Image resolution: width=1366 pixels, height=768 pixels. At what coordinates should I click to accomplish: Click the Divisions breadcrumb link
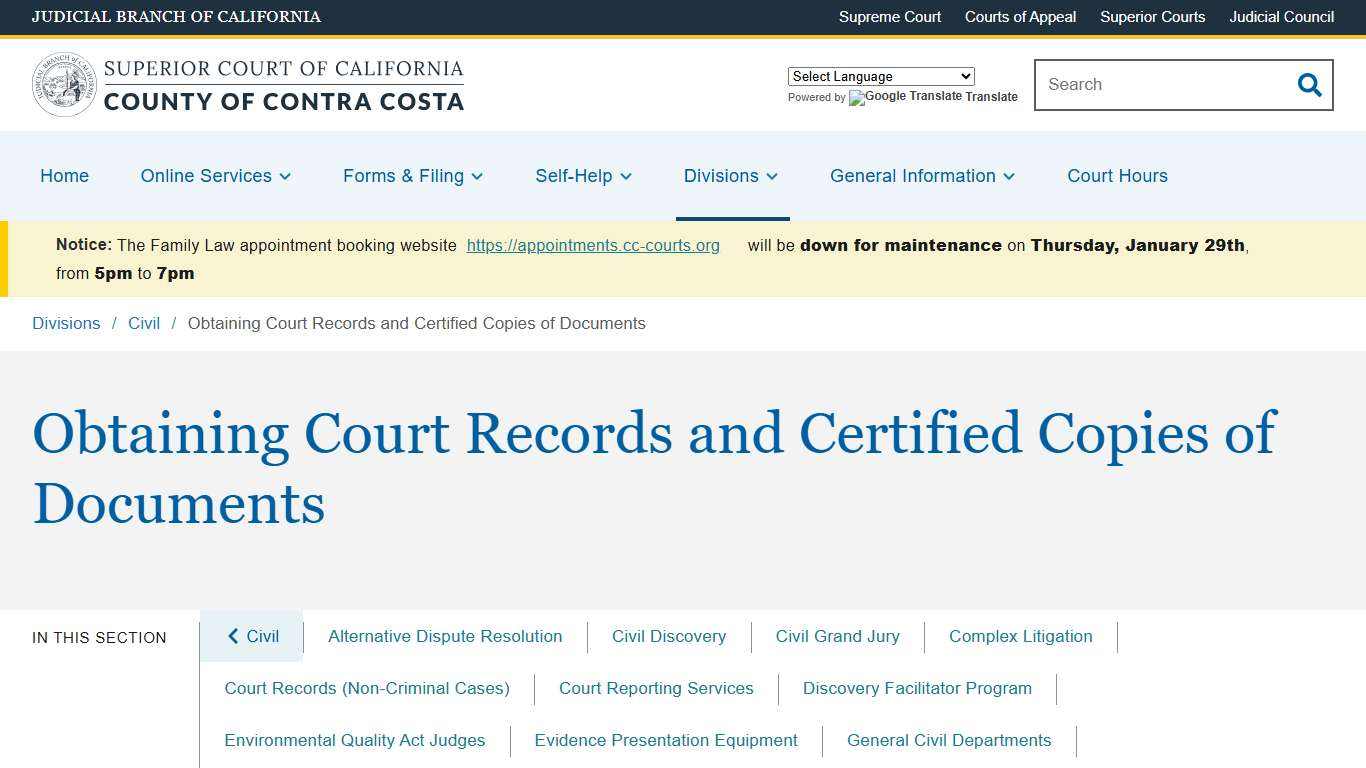click(66, 323)
